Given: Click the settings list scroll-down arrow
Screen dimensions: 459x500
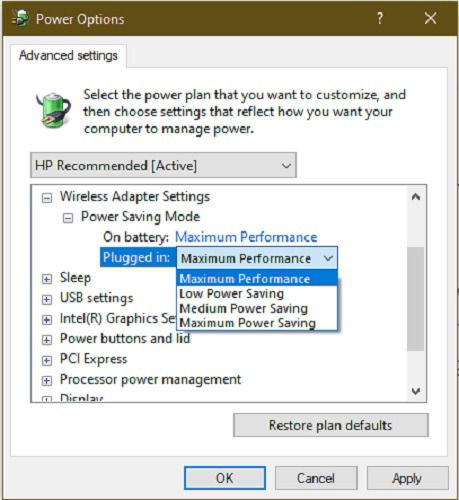Looking at the screenshot, I should pos(416,391).
